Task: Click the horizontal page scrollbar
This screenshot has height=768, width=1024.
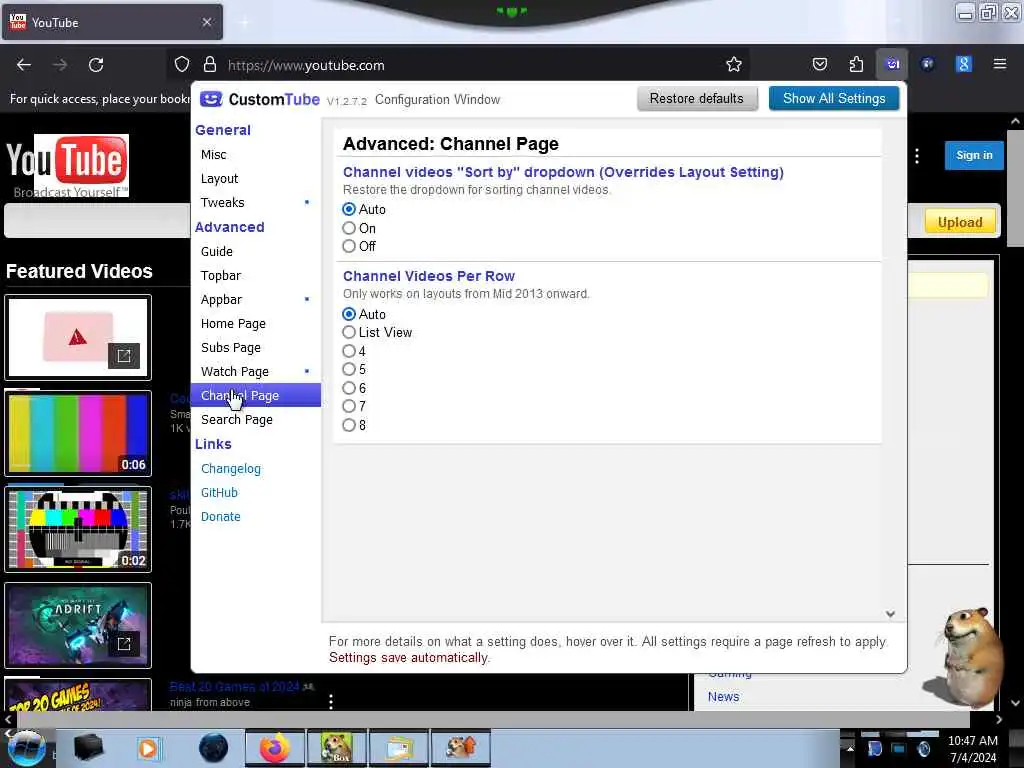Action: (x=493, y=719)
